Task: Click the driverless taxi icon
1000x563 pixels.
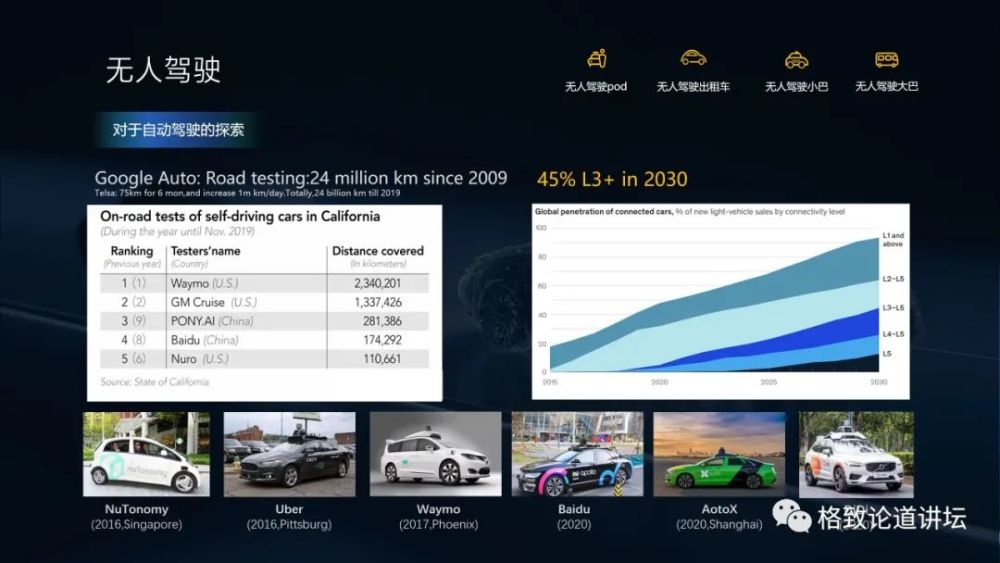Action: 693,58
